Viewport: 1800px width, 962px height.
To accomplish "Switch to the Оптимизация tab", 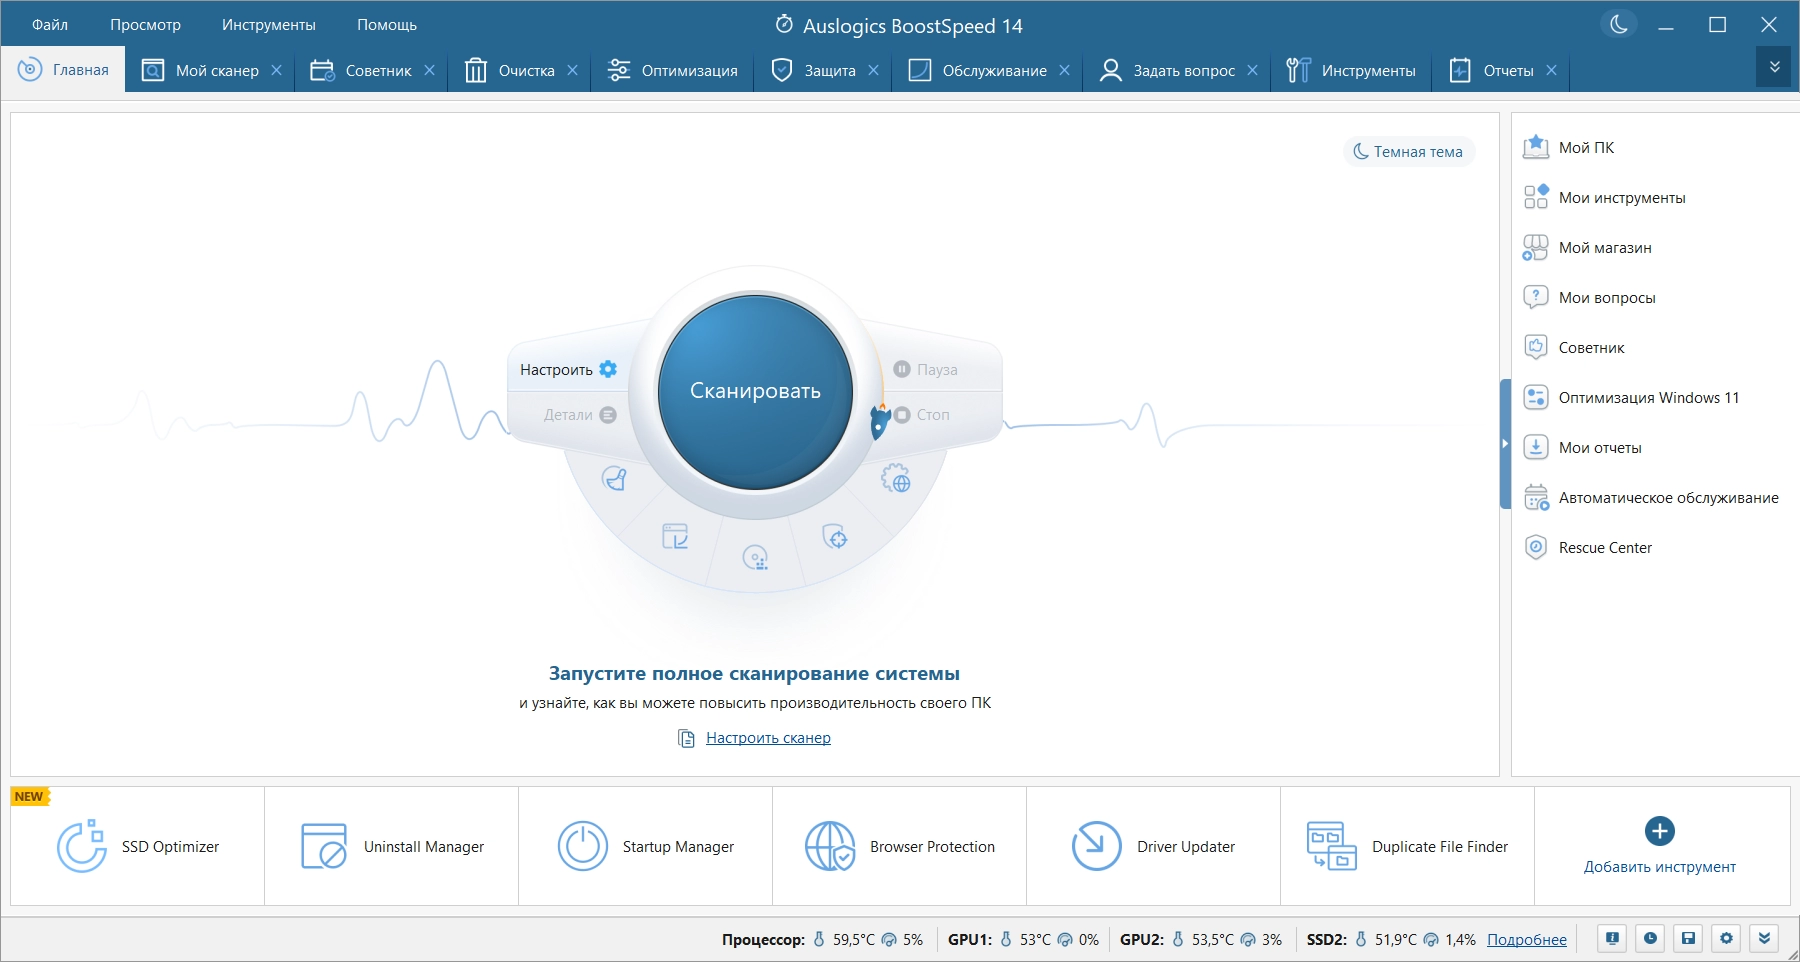I will pyautogui.click(x=673, y=70).
